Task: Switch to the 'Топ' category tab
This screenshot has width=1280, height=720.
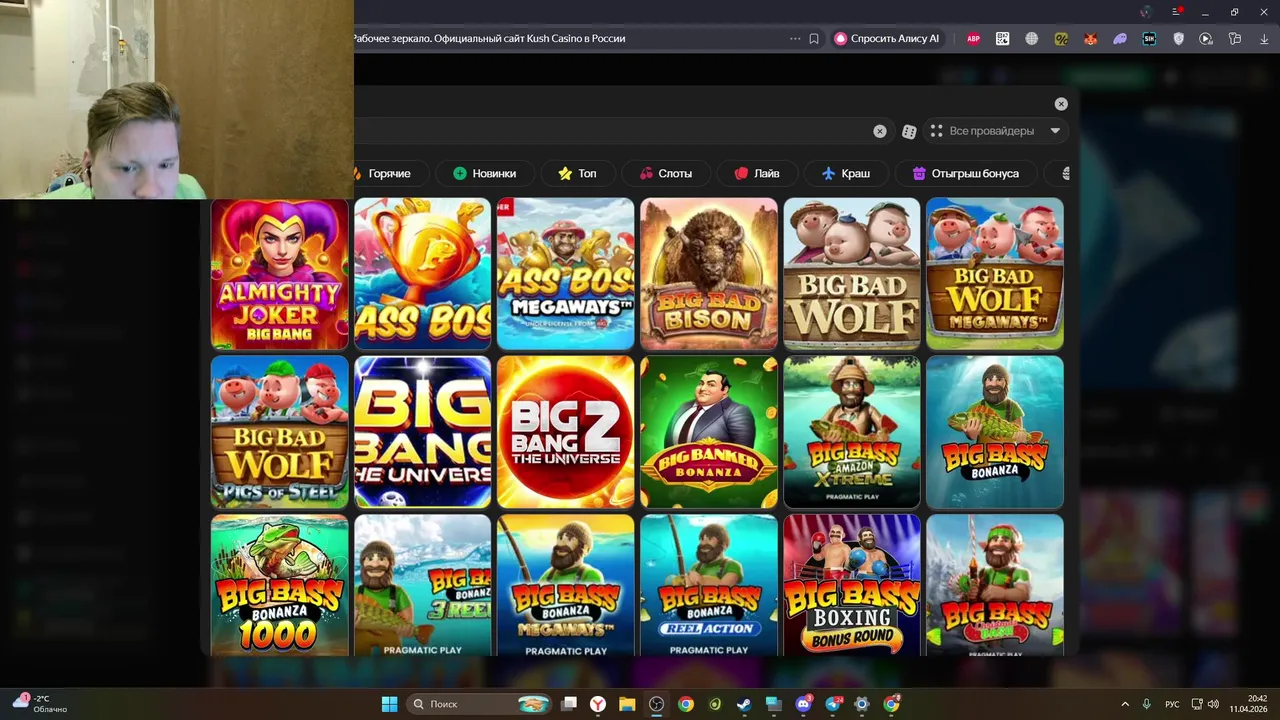Action: [577, 173]
